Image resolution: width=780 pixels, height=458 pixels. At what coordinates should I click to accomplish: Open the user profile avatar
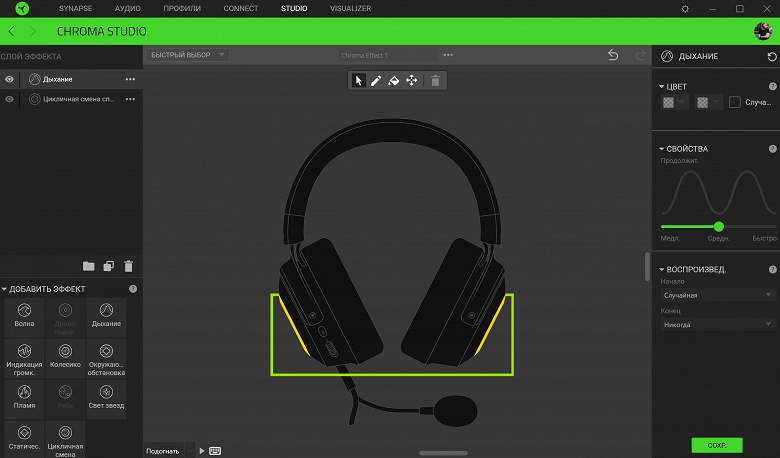pos(763,31)
